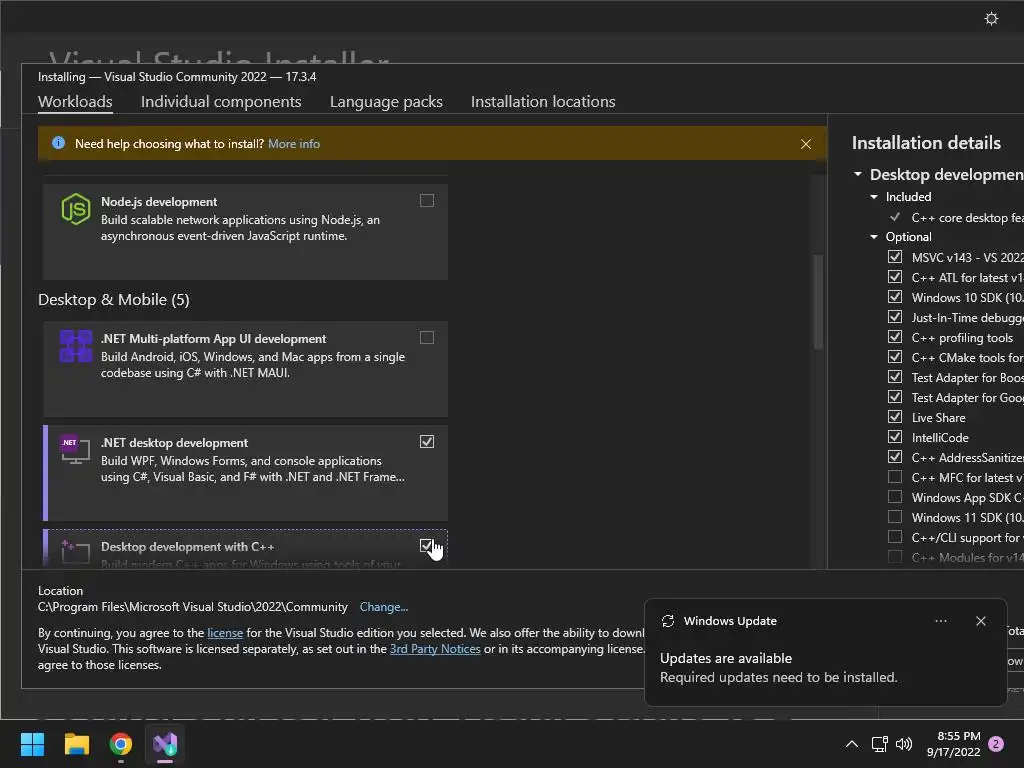Uncheck the .NET desktop development workload

pos(426,441)
